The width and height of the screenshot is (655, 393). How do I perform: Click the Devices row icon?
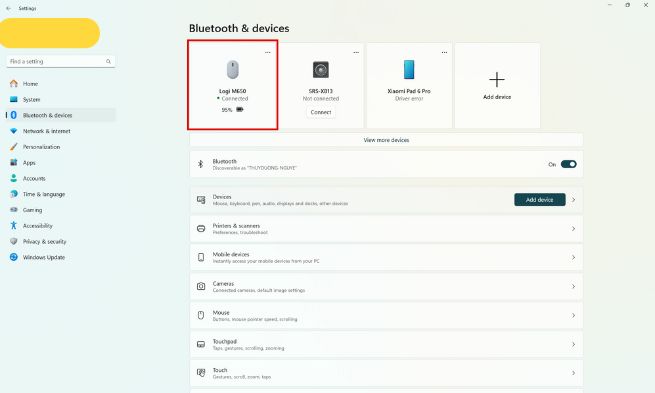pos(201,200)
